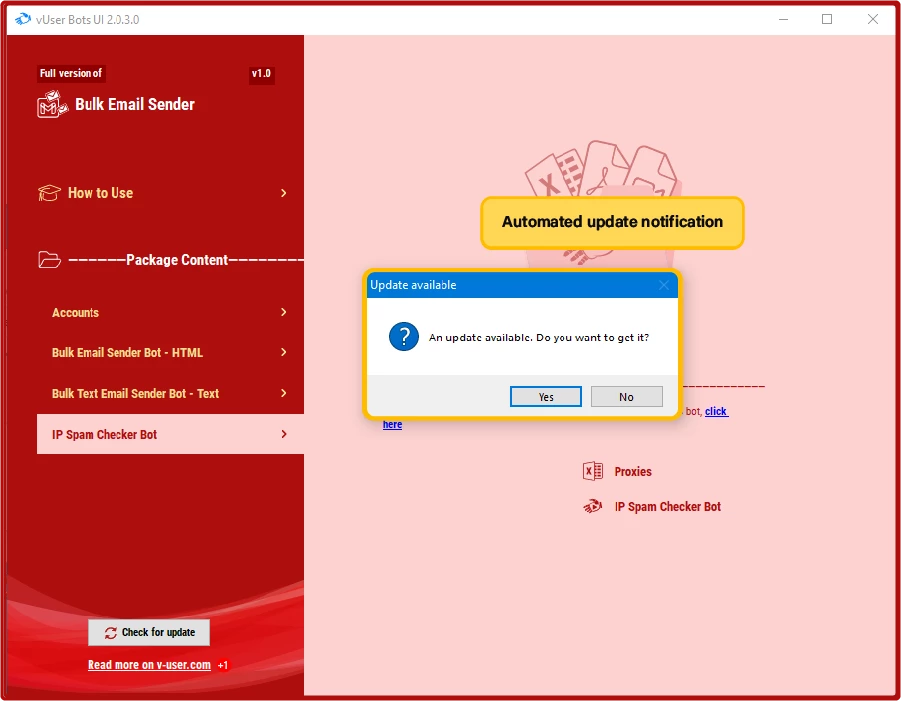Click the graduation cap How to Use icon
This screenshot has height=701, width=901.
(49, 193)
